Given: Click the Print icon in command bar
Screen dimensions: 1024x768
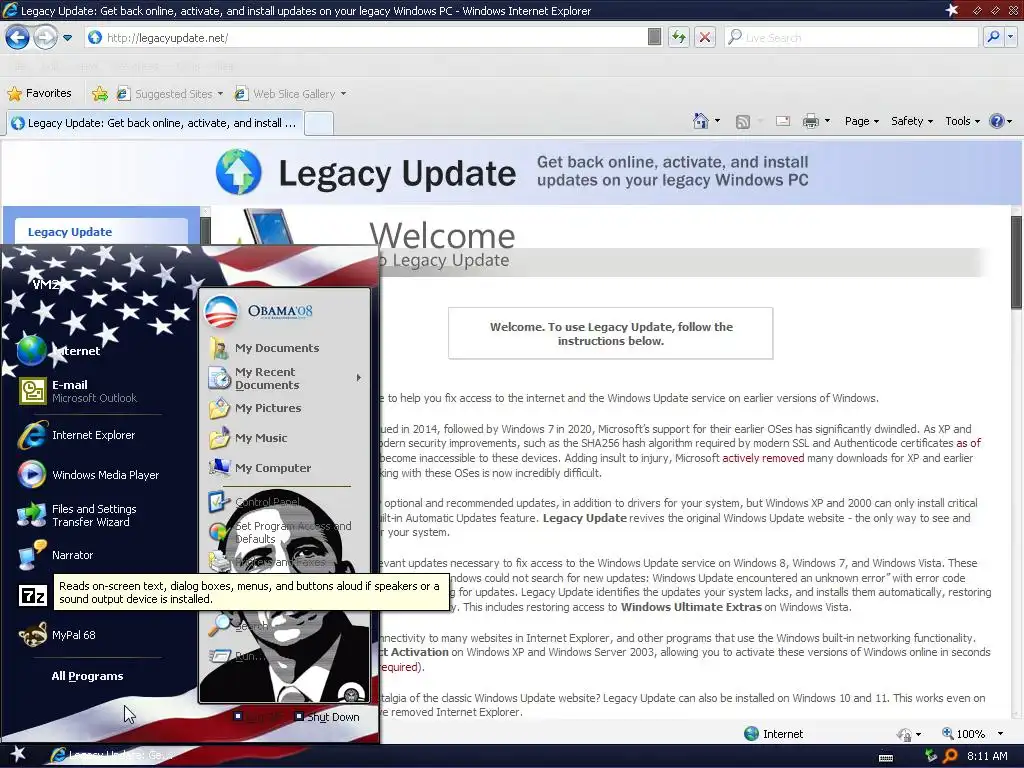Looking at the screenshot, I should 810,121.
